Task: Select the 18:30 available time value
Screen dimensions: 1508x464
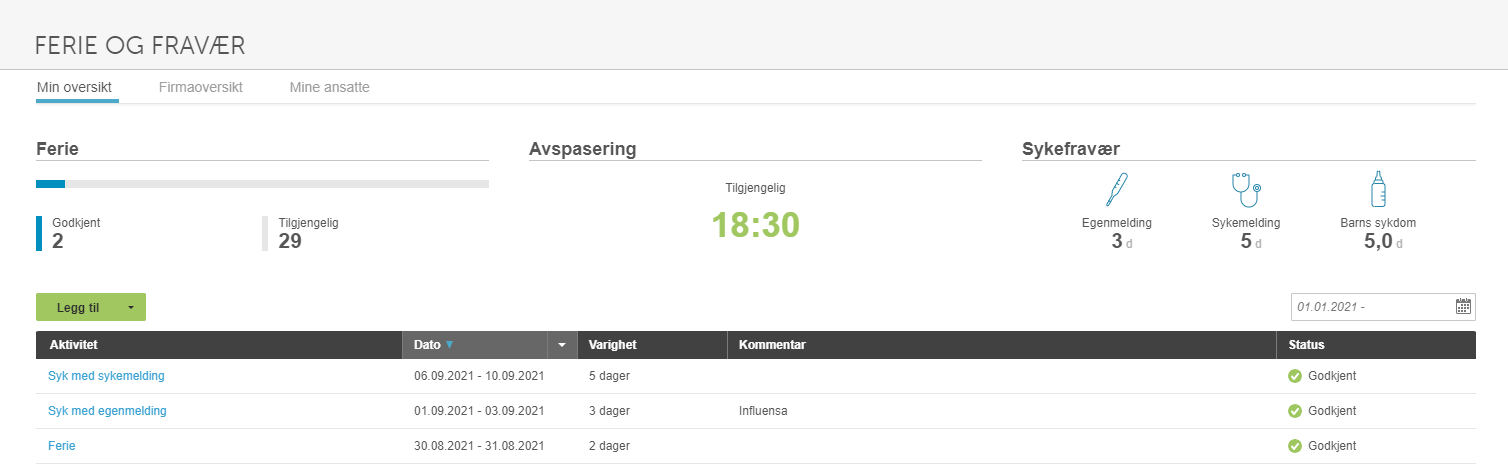Action: (x=756, y=225)
